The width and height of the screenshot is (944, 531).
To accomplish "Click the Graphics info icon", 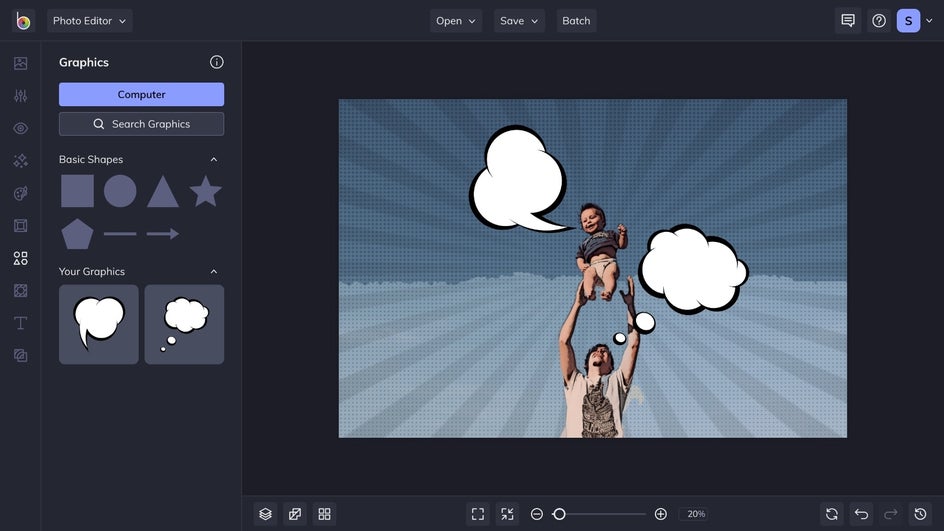I will tap(217, 62).
